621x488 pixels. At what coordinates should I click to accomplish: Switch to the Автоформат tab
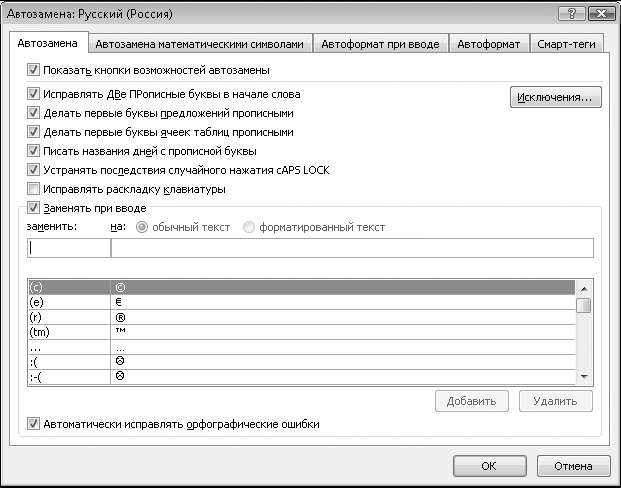point(489,44)
